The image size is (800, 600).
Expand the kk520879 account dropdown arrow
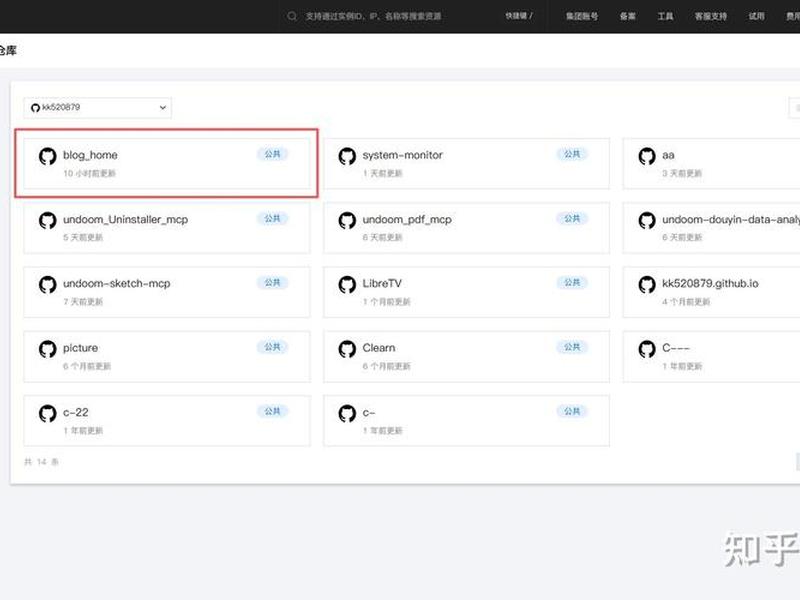click(x=163, y=108)
